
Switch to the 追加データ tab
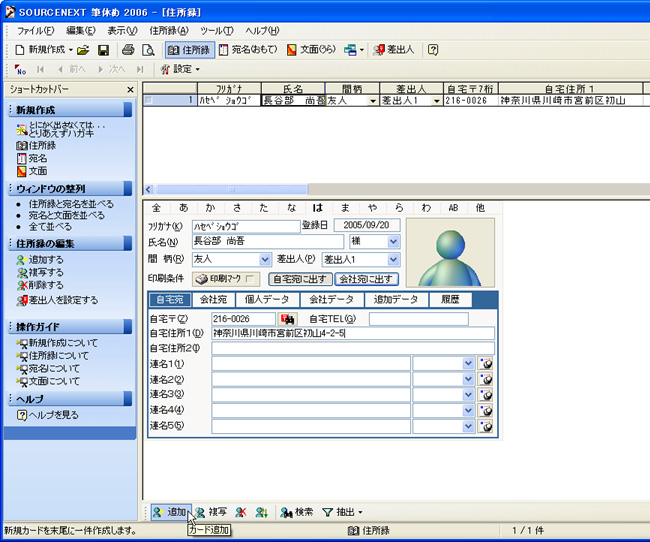395,299
